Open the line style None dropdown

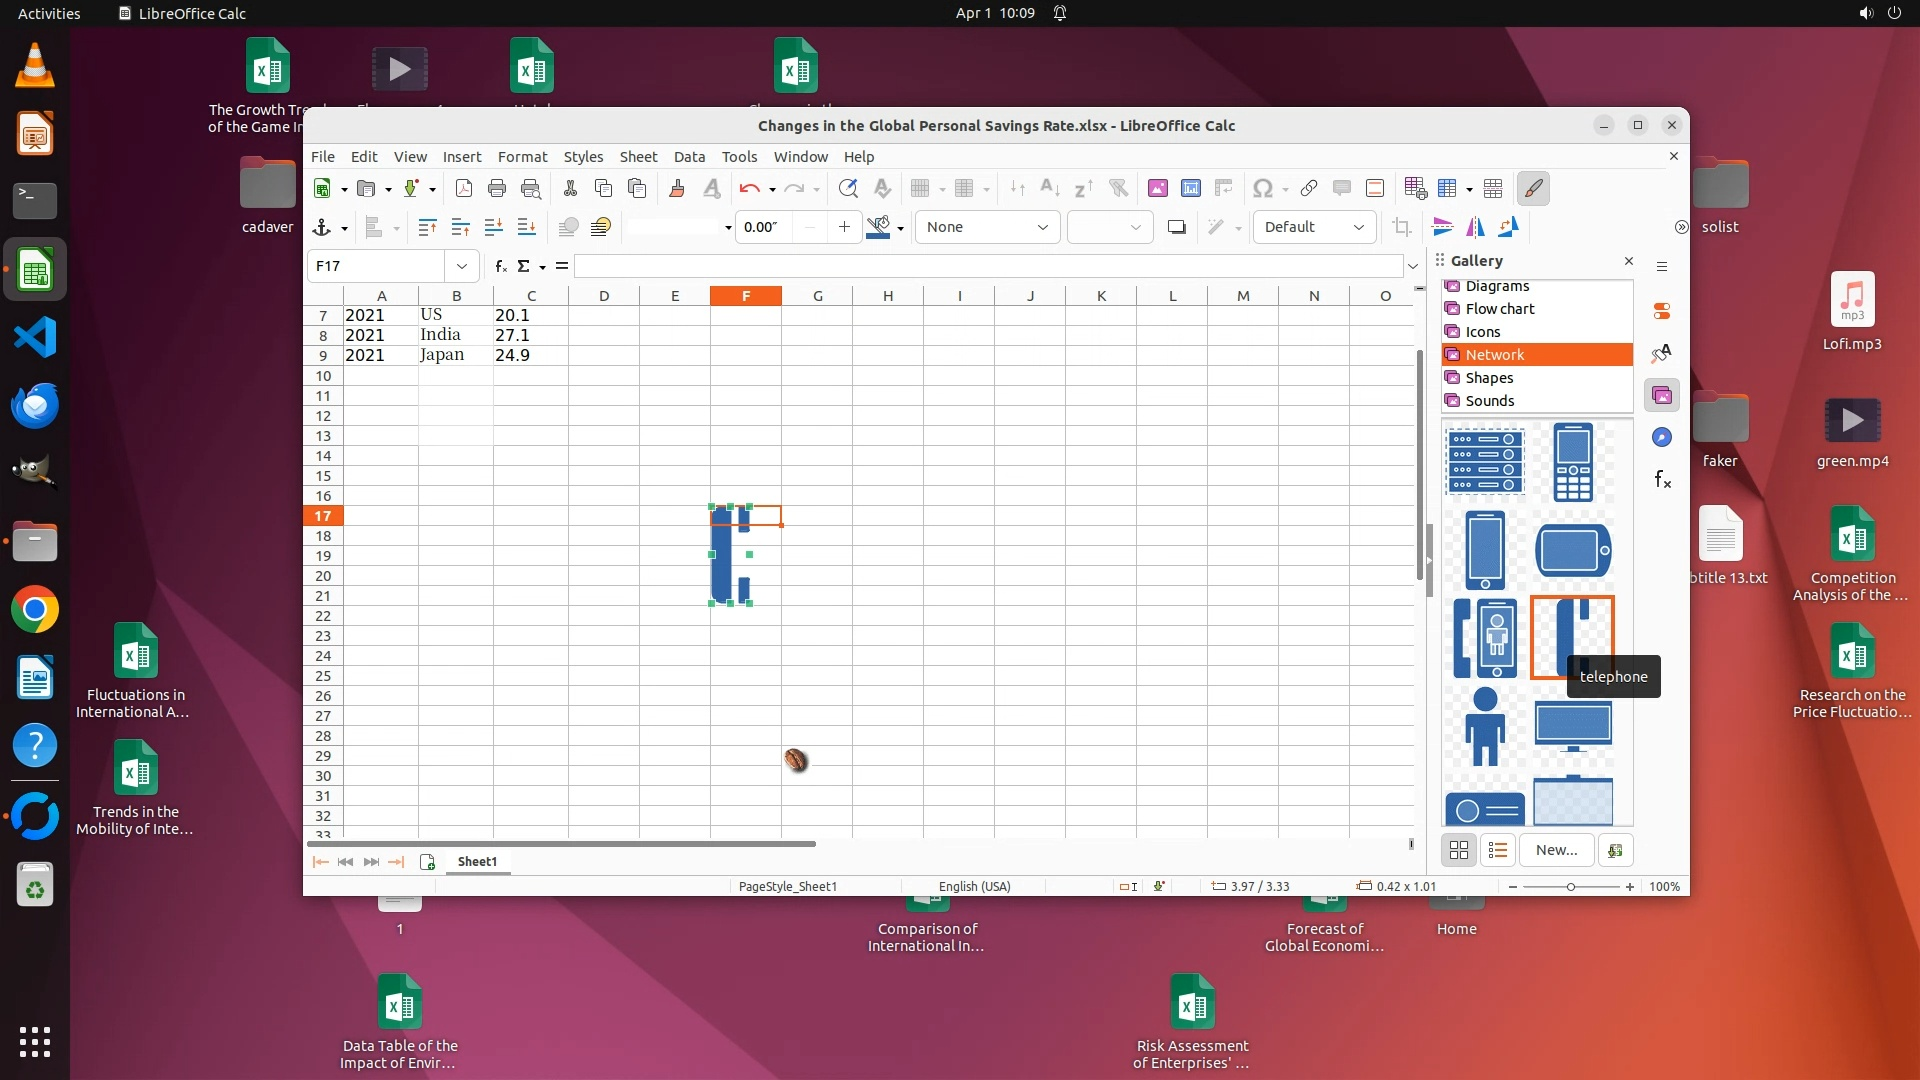pos(1042,228)
